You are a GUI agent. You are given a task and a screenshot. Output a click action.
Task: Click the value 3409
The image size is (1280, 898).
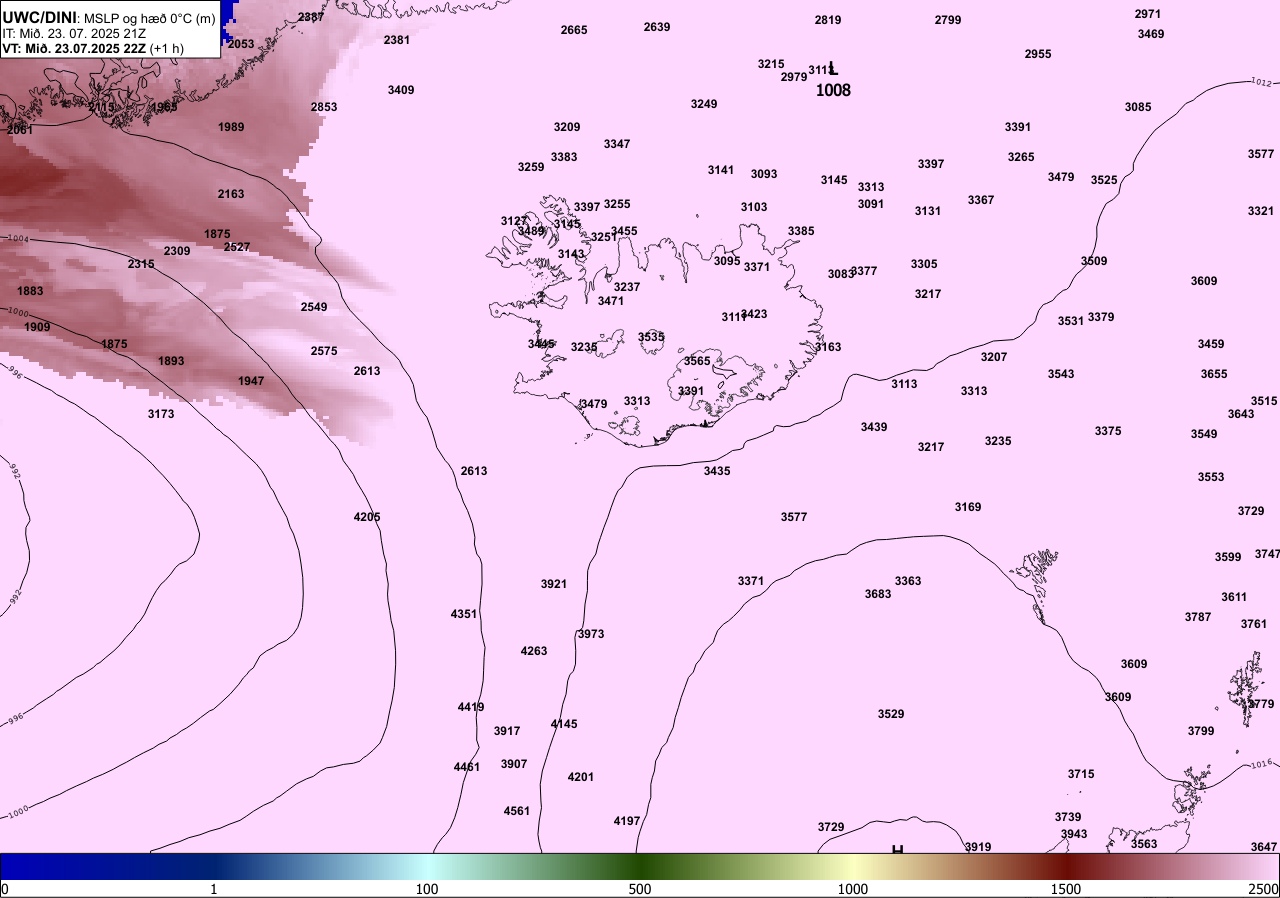pyautogui.click(x=401, y=90)
